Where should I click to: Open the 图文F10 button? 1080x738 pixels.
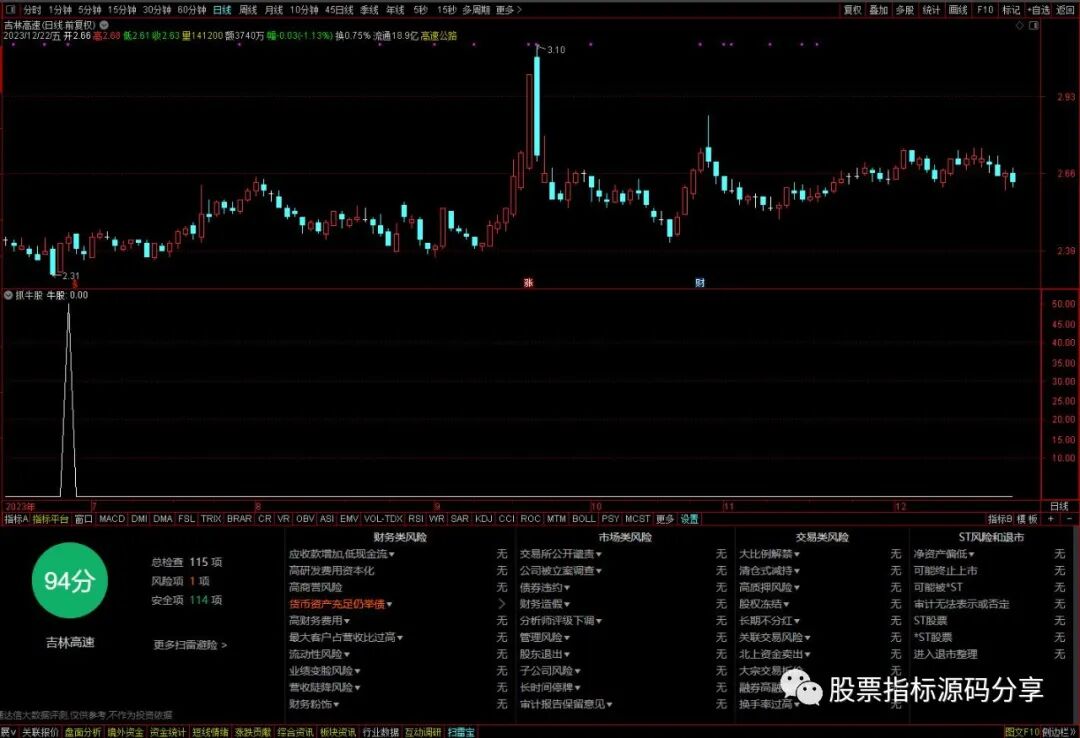pyautogui.click(x=1021, y=732)
